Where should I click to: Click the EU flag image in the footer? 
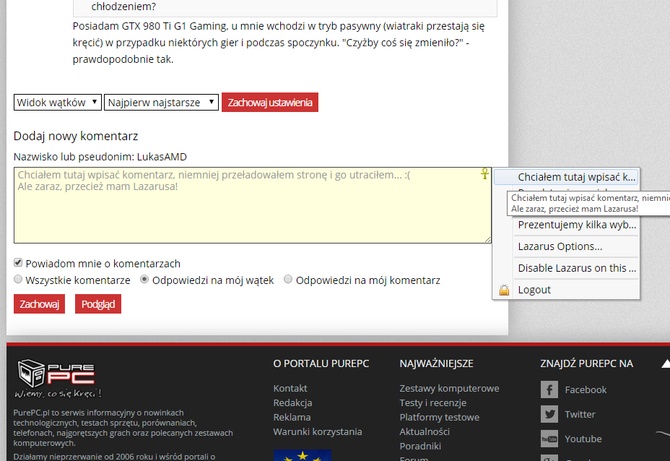coord(303,455)
